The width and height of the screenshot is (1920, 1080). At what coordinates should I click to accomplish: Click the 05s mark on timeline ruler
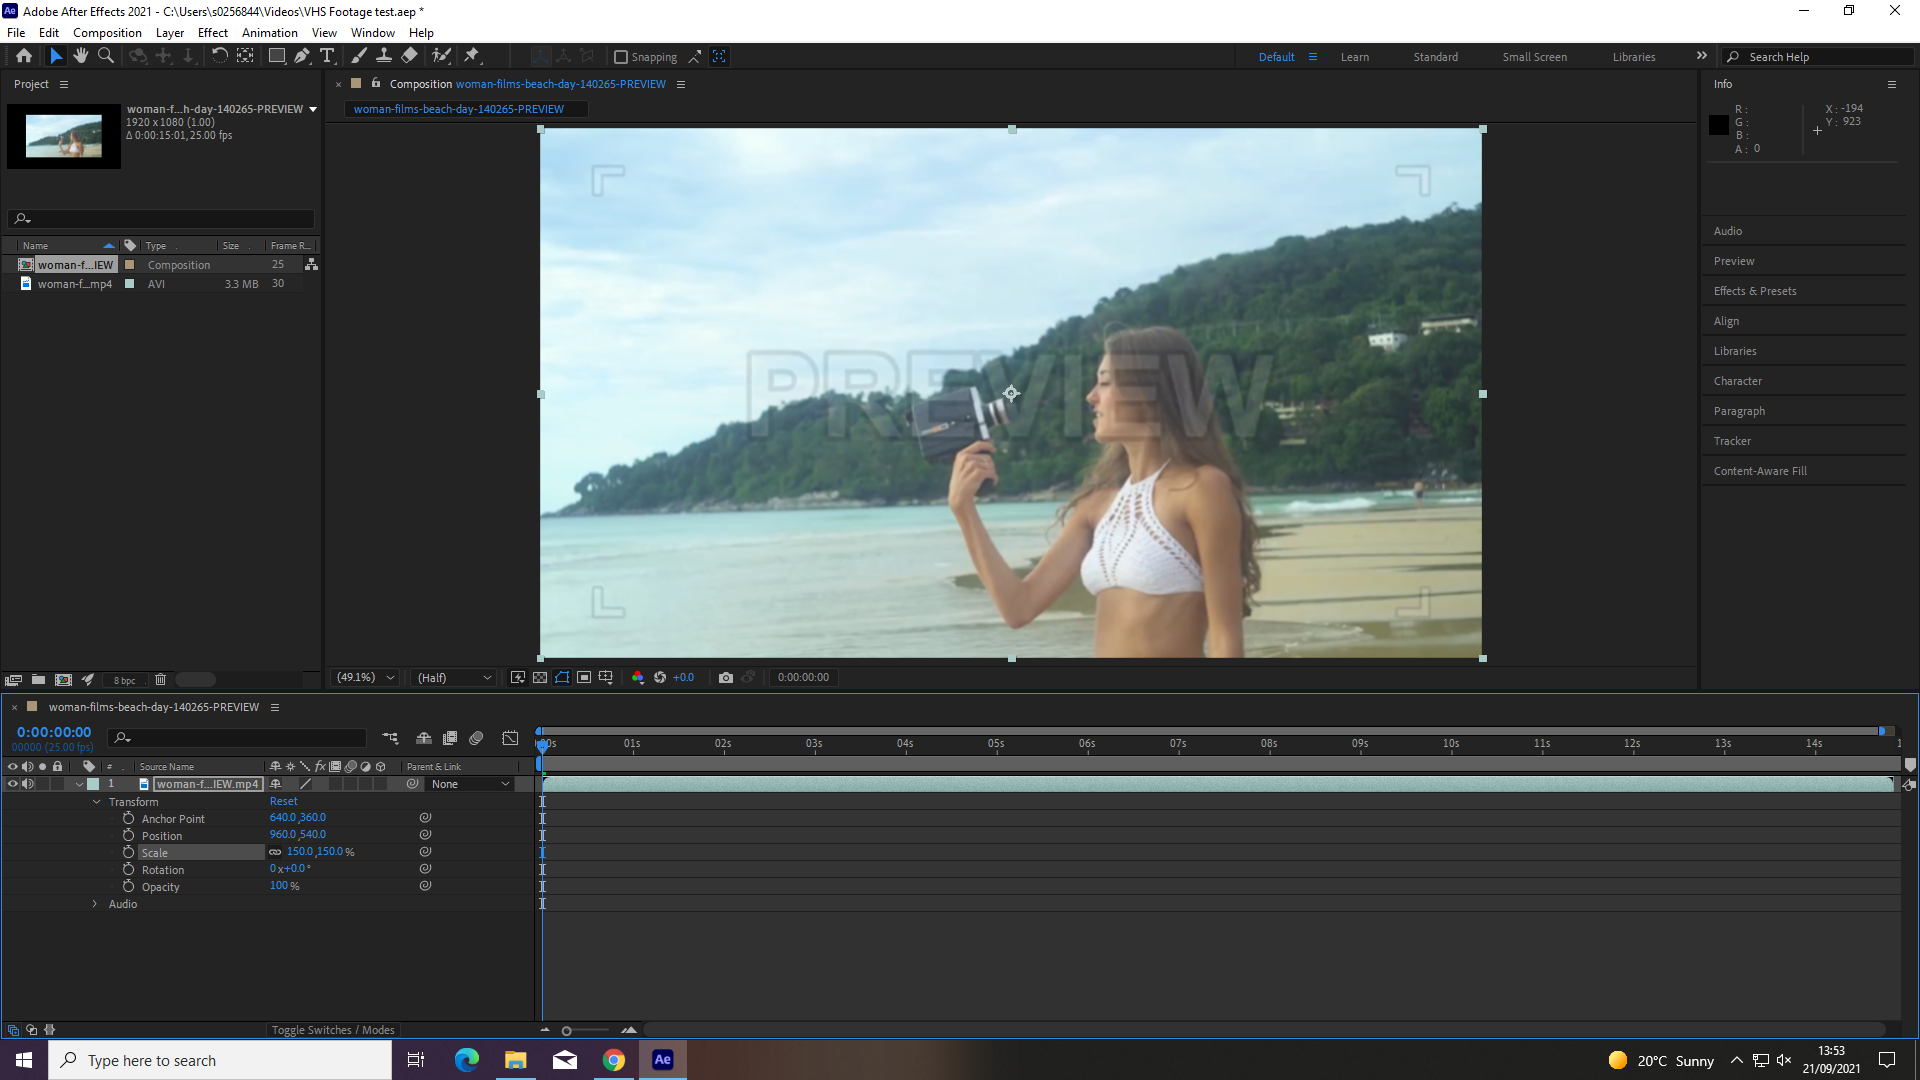[x=996, y=743]
